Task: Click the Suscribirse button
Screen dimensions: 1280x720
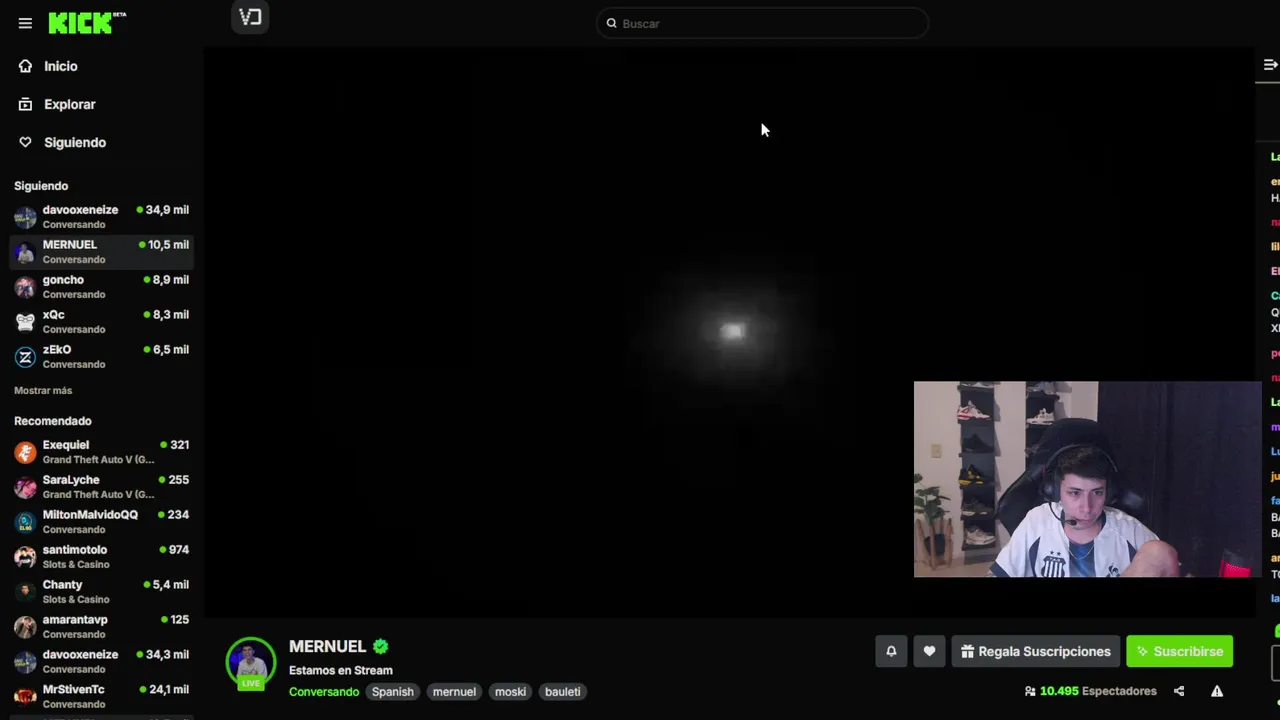Action: click(1180, 651)
